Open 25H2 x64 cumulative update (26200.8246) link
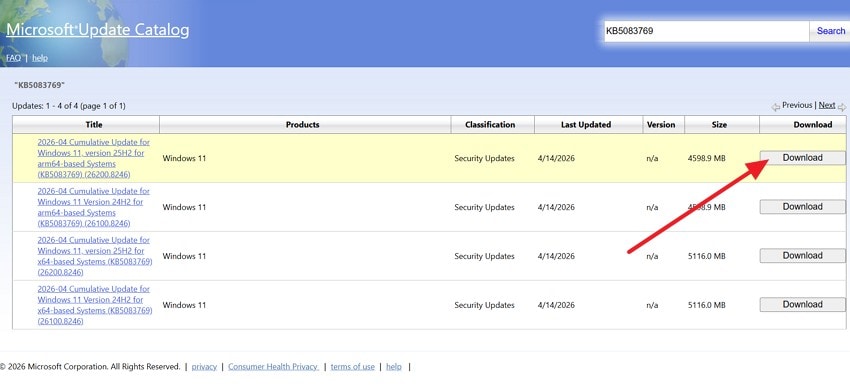Image resolution: width=850 pixels, height=390 pixels. pyautogui.click(x=94, y=256)
